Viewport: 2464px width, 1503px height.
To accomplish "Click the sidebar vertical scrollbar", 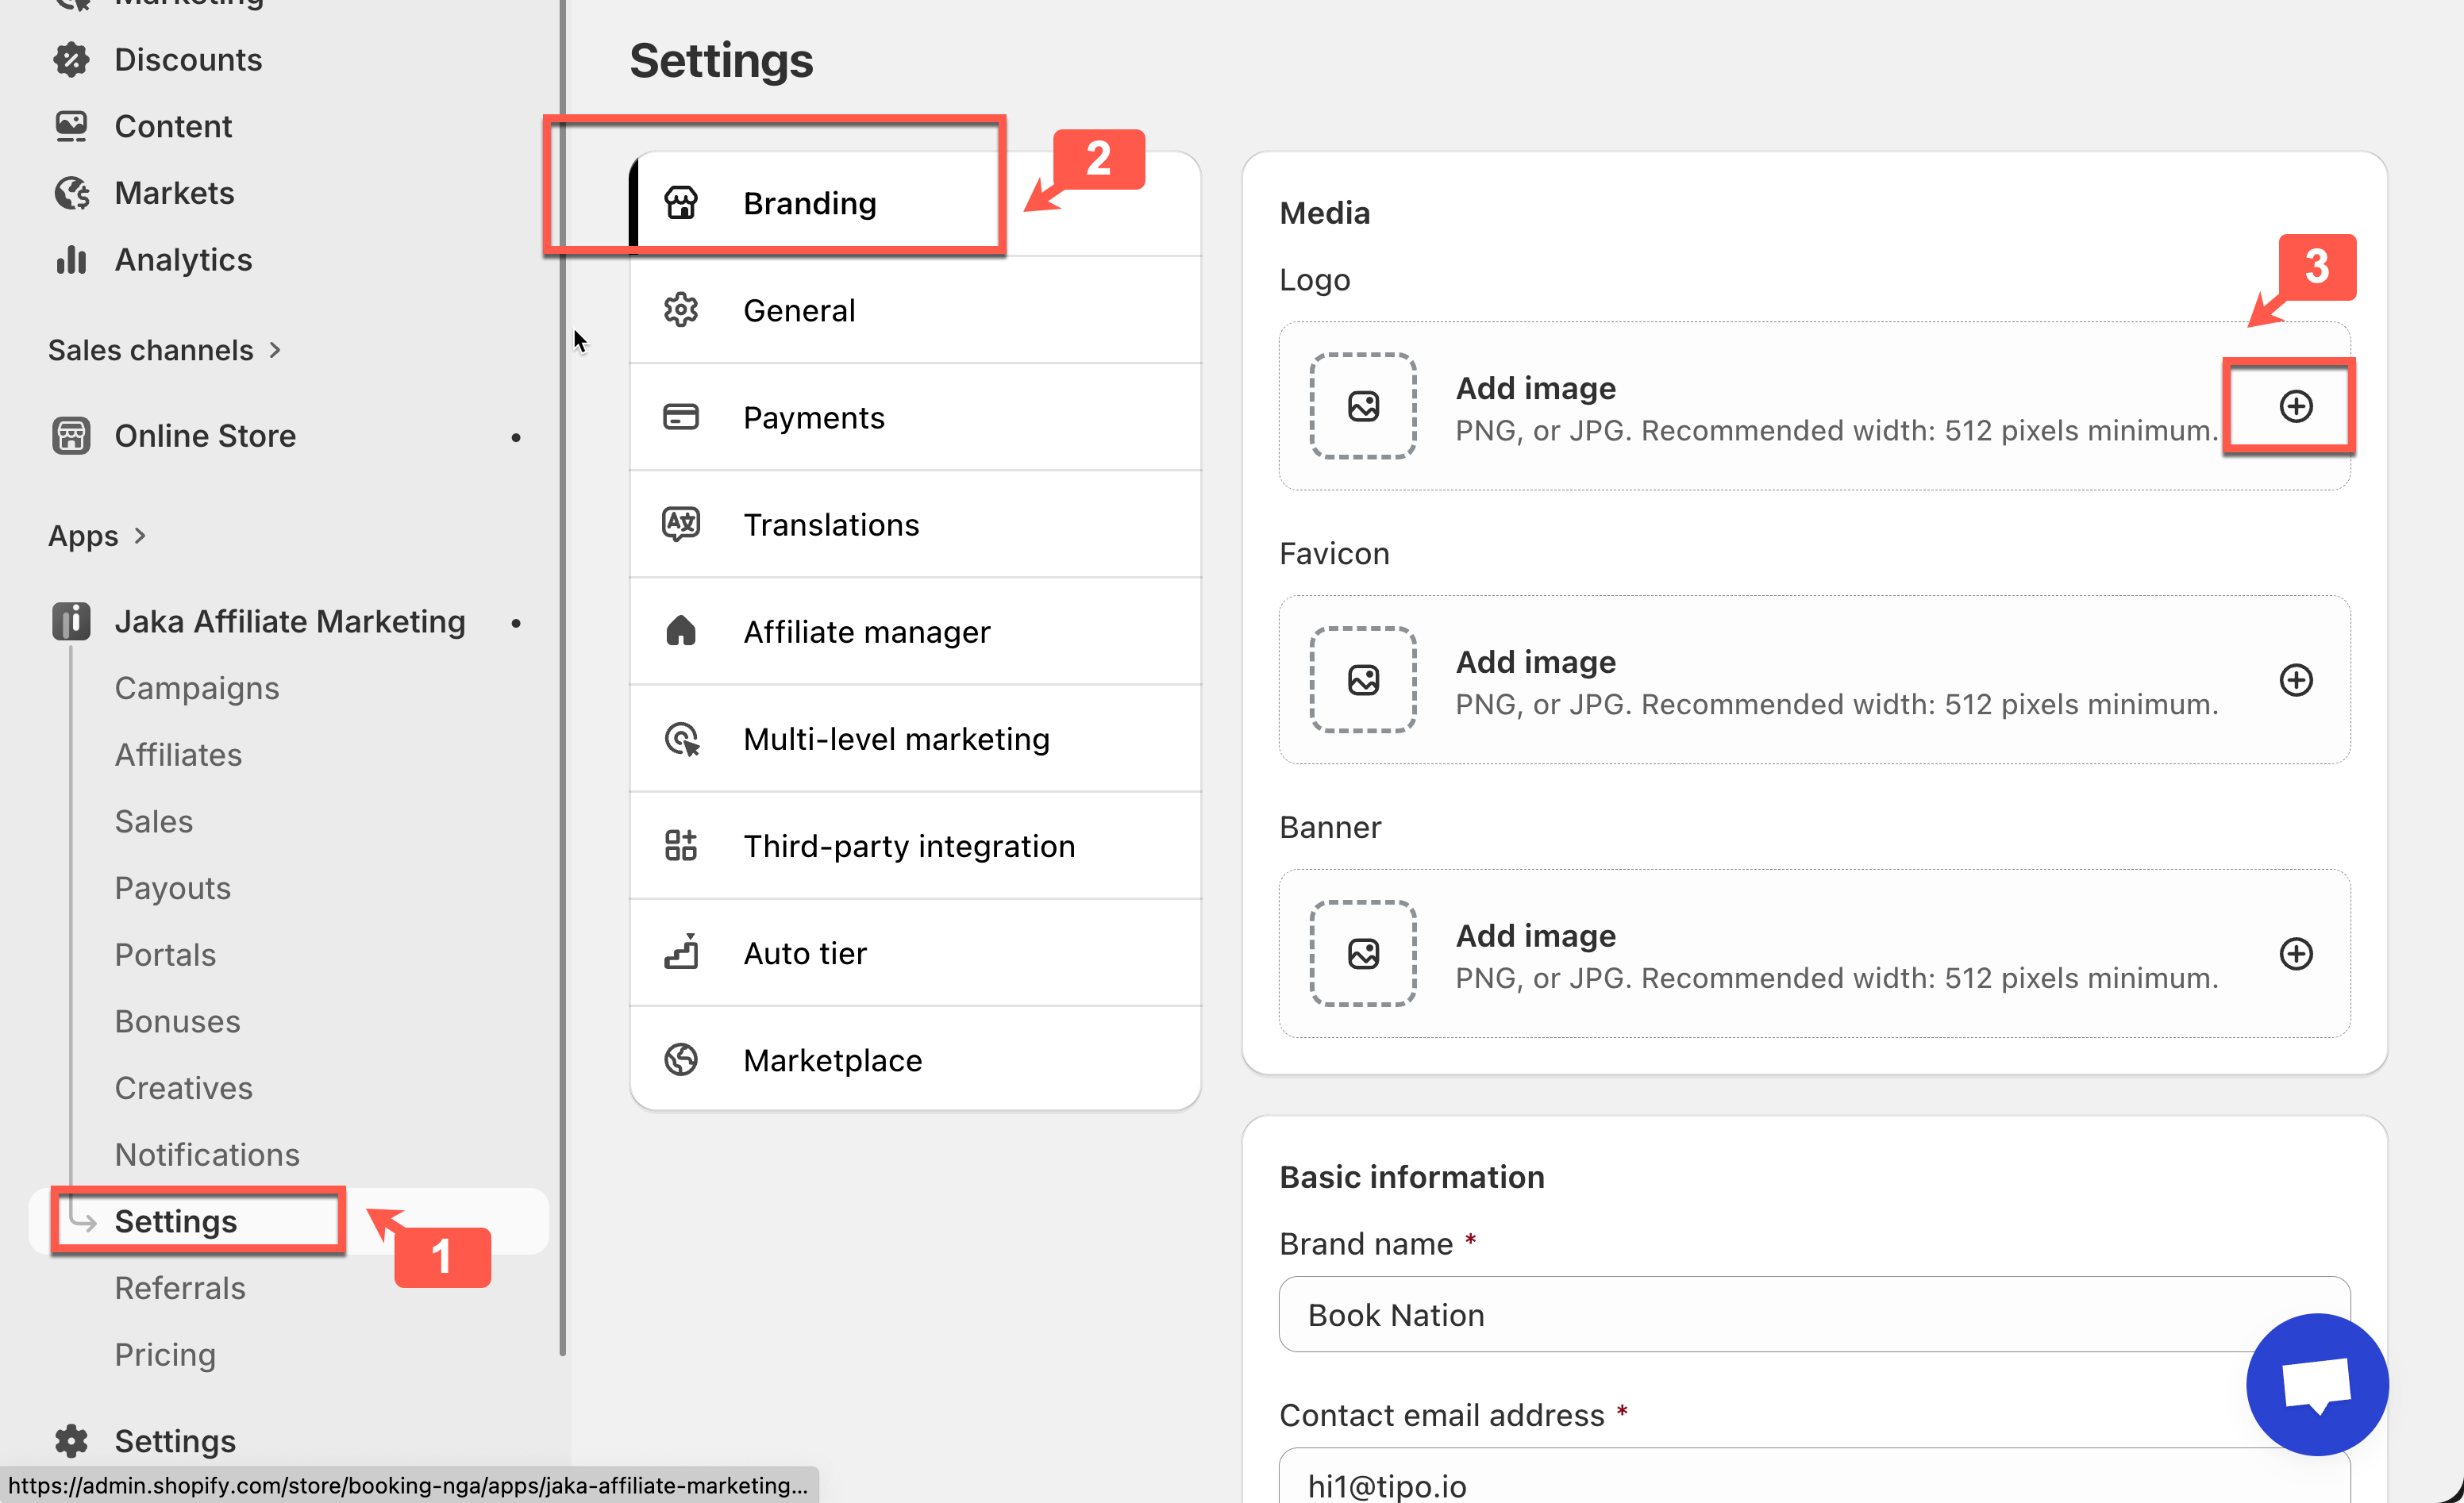I will click(x=563, y=700).
